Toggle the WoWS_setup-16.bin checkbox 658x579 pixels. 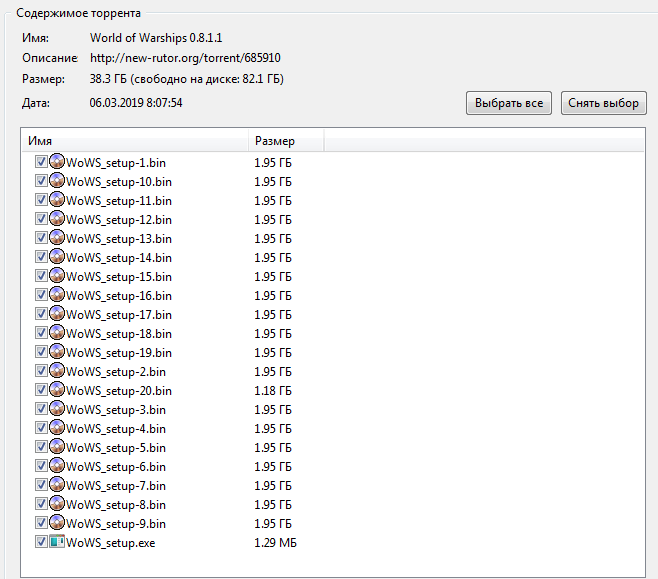pyautogui.click(x=41, y=295)
